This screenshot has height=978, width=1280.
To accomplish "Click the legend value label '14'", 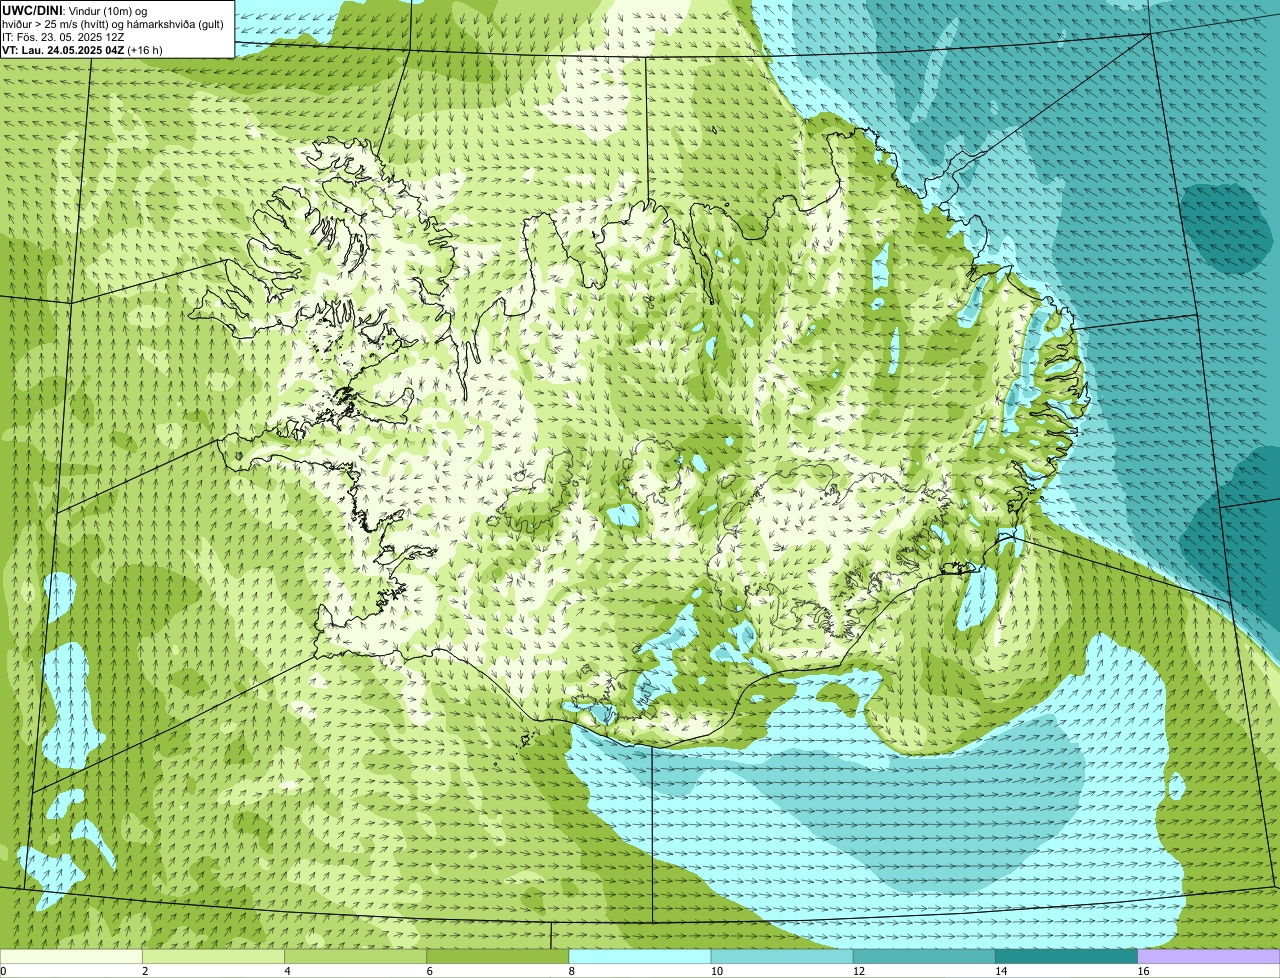I will click(x=1000, y=971).
